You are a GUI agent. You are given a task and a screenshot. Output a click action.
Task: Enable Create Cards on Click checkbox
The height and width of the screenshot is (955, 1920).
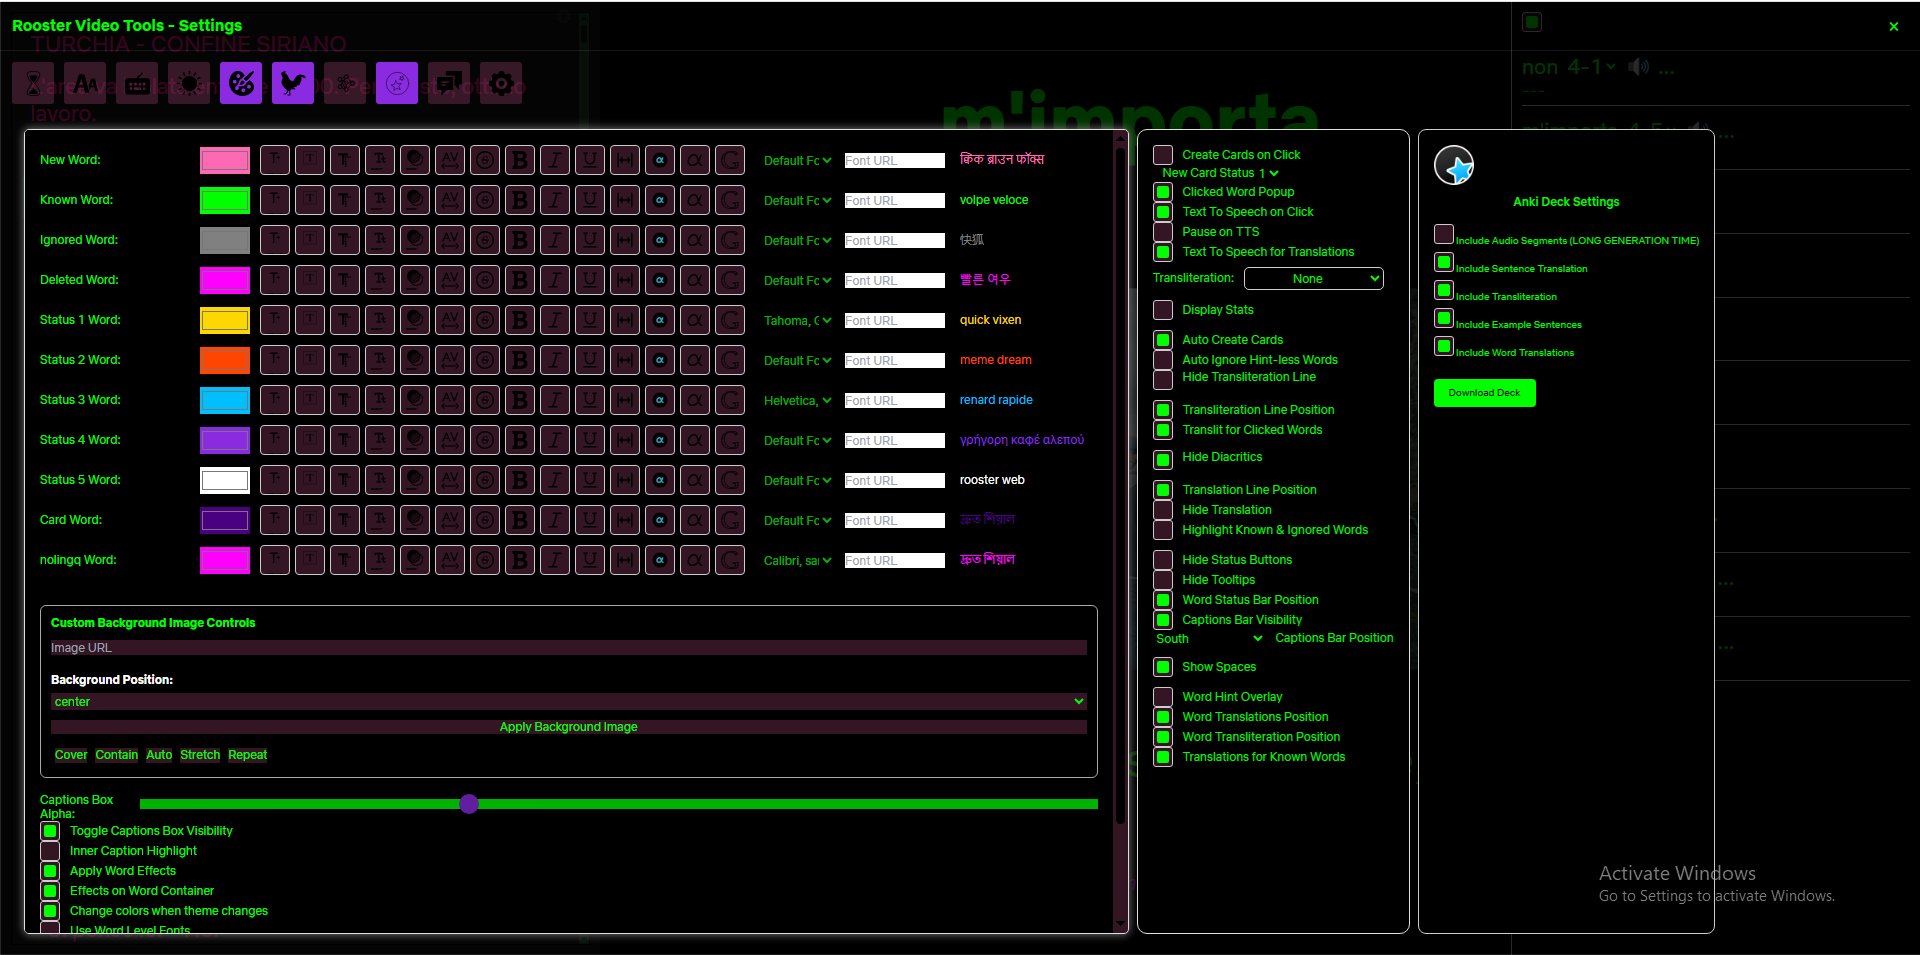(1163, 155)
